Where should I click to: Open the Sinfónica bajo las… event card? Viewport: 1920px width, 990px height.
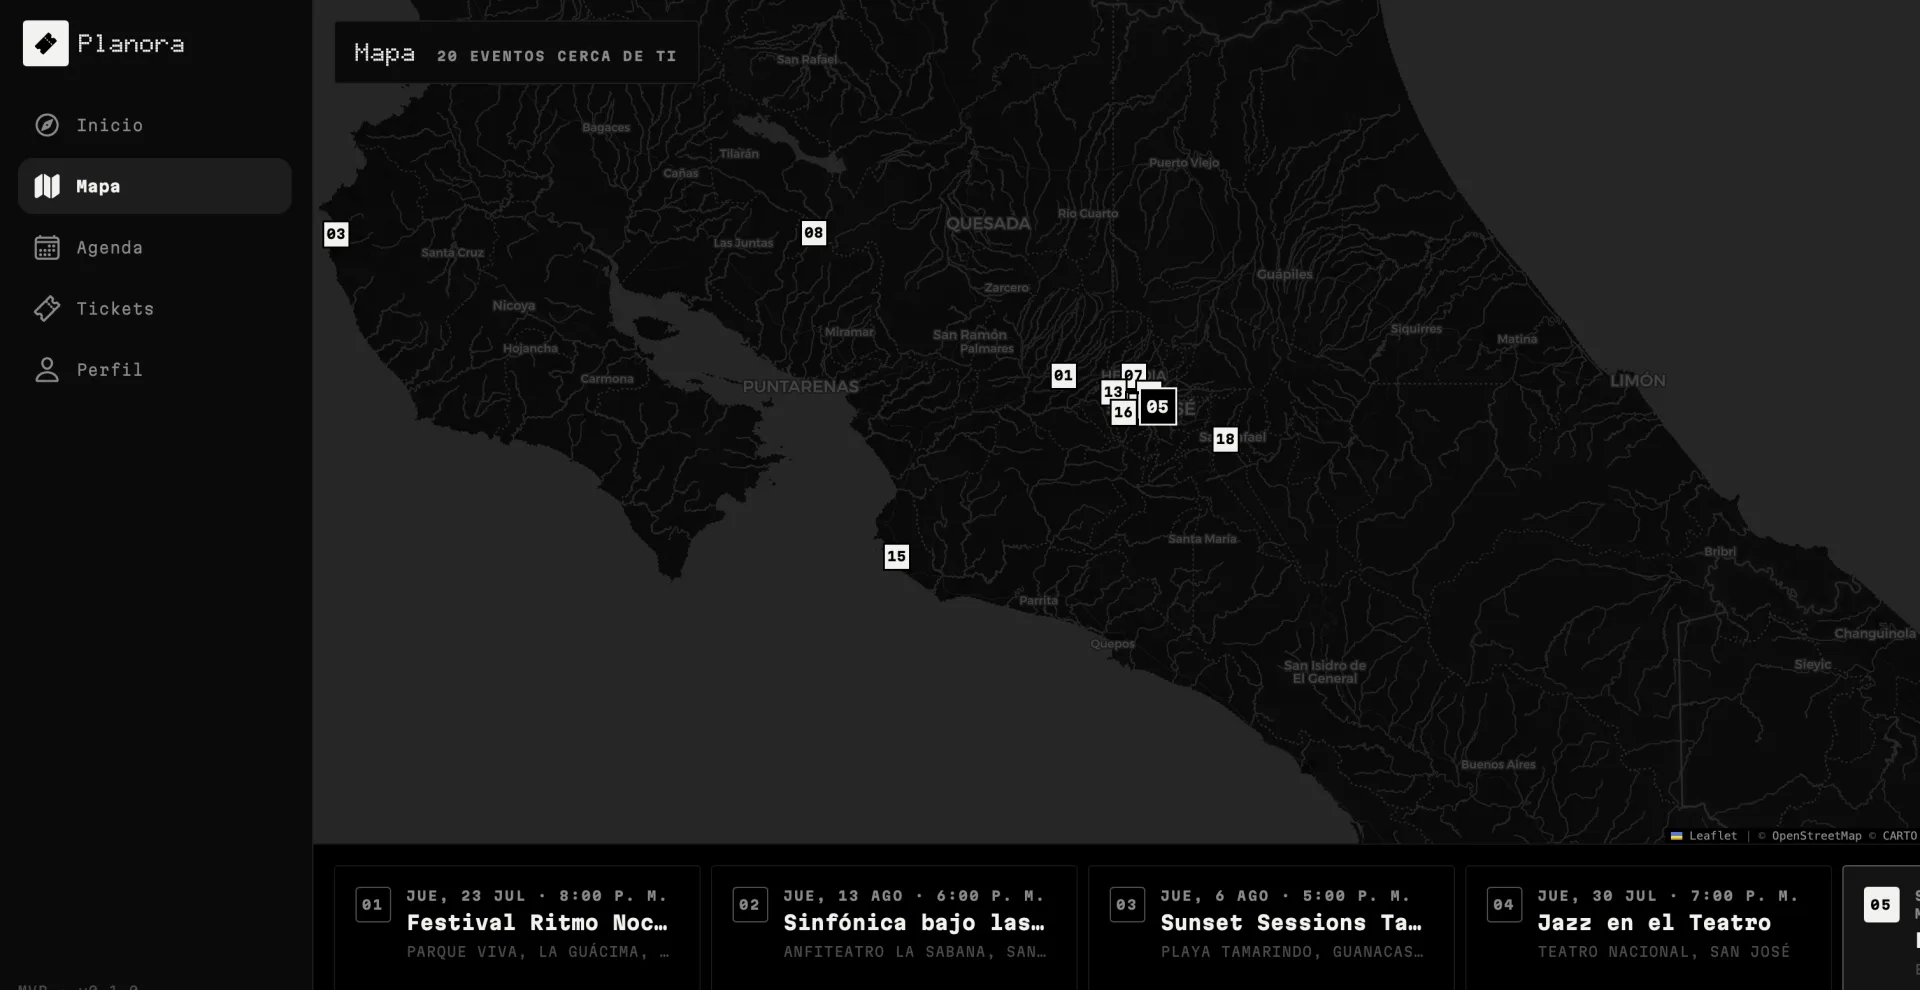click(894, 927)
